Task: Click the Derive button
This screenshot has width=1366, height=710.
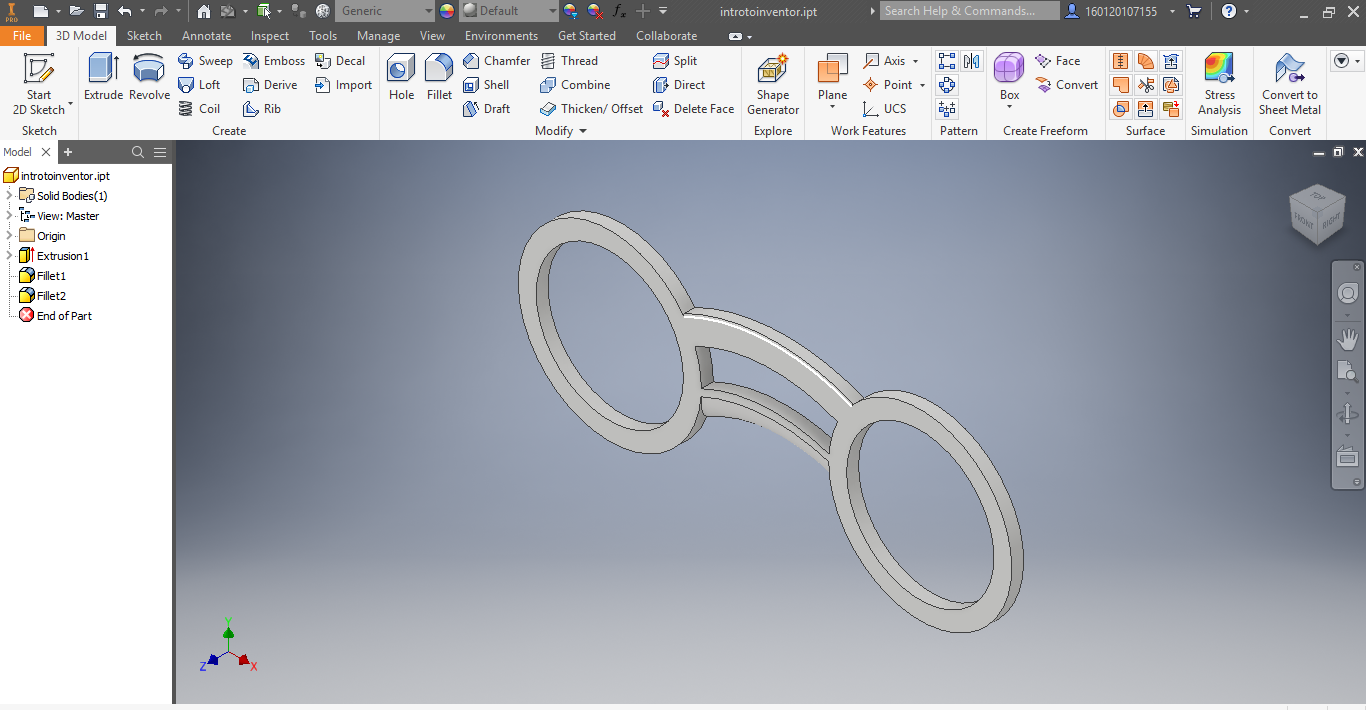Action: click(x=270, y=85)
